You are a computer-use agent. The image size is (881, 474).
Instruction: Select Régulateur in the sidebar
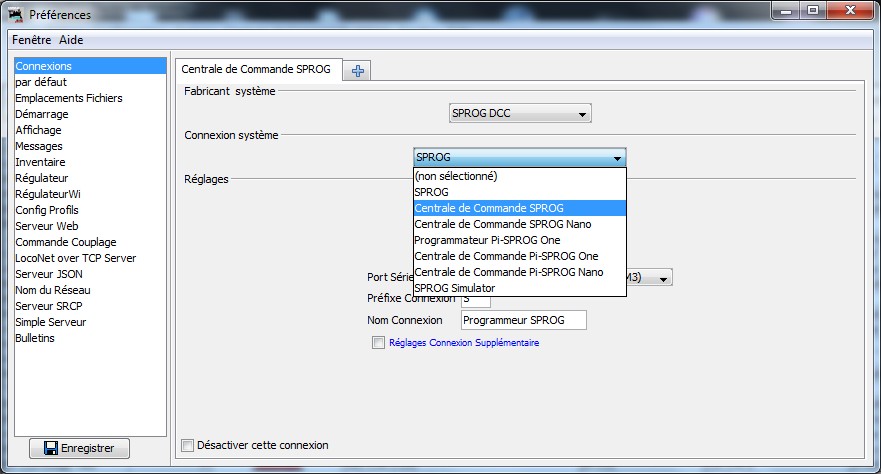point(90,178)
